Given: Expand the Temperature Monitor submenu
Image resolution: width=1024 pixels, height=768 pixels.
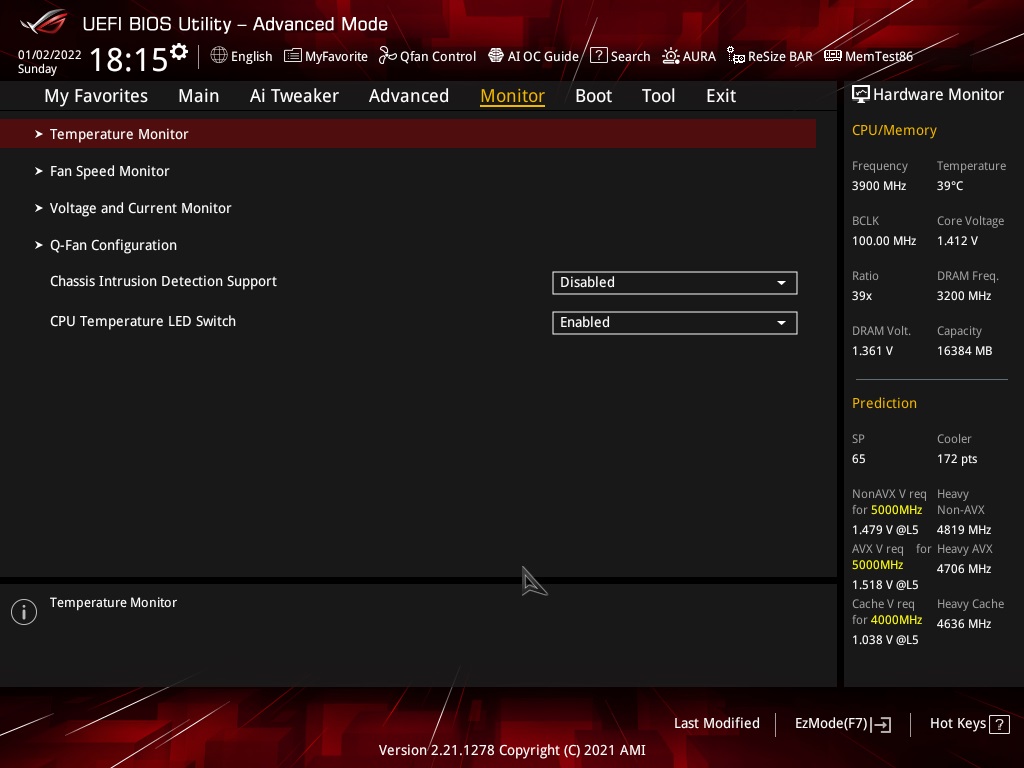Looking at the screenshot, I should coord(119,134).
